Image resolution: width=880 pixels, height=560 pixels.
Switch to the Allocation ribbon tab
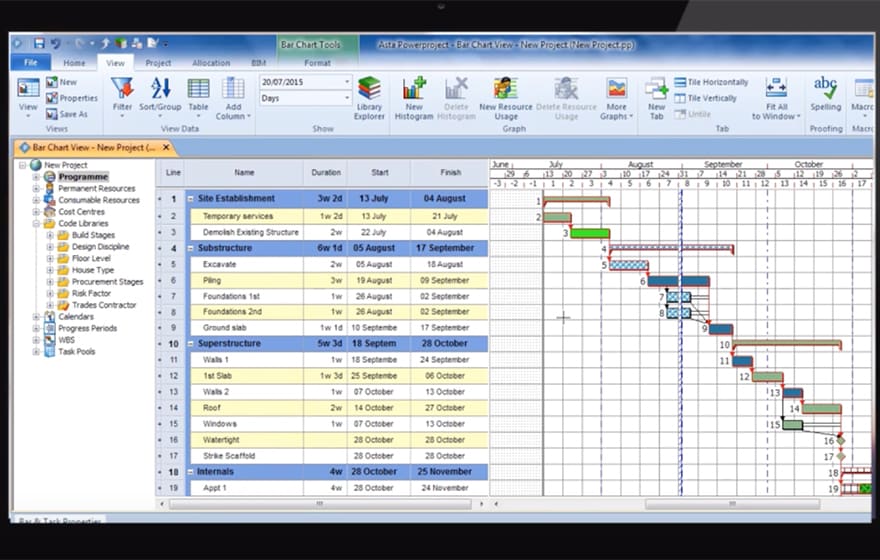pyautogui.click(x=211, y=63)
